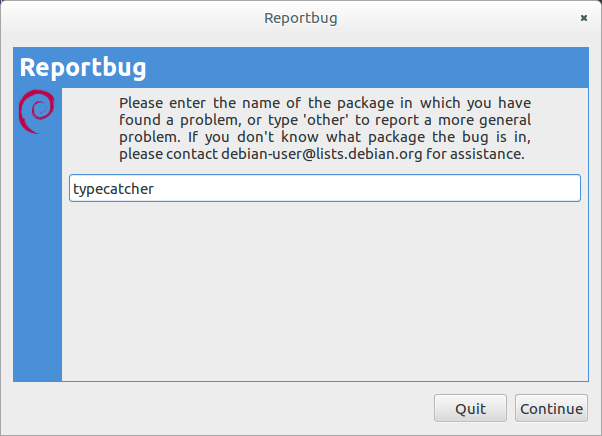Click the title bar left of the title
The image size is (602, 436).
click(120, 18)
